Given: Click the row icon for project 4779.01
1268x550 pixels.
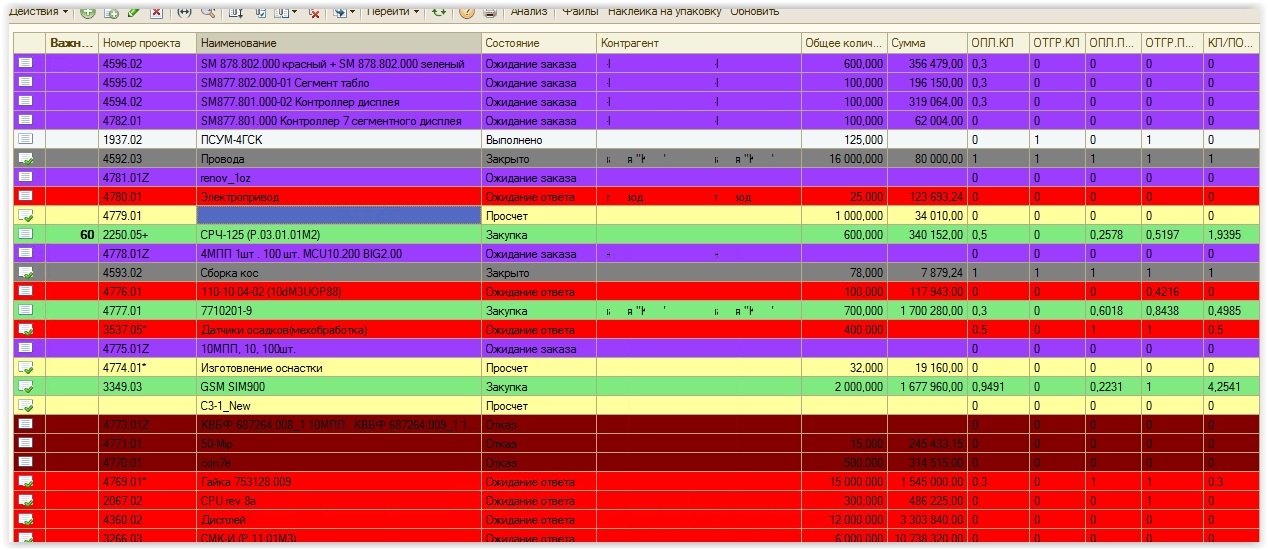Looking at the screenshot, I should pyautogui.click(x=25, y=215).
